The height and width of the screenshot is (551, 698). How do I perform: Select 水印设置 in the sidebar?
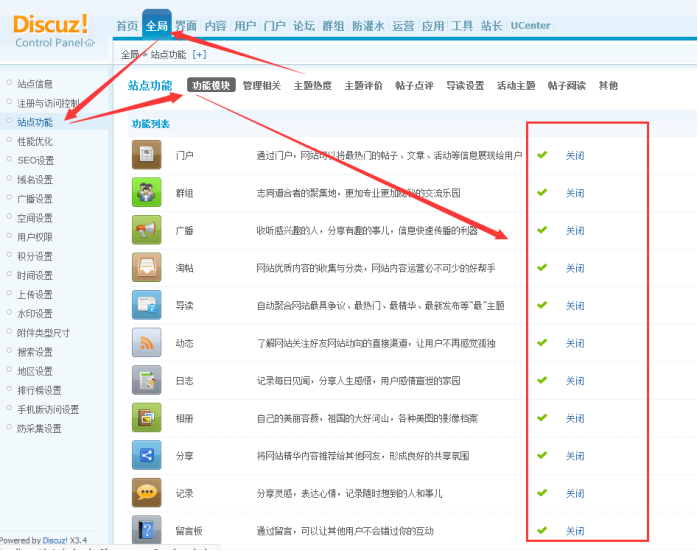(35, 314)
